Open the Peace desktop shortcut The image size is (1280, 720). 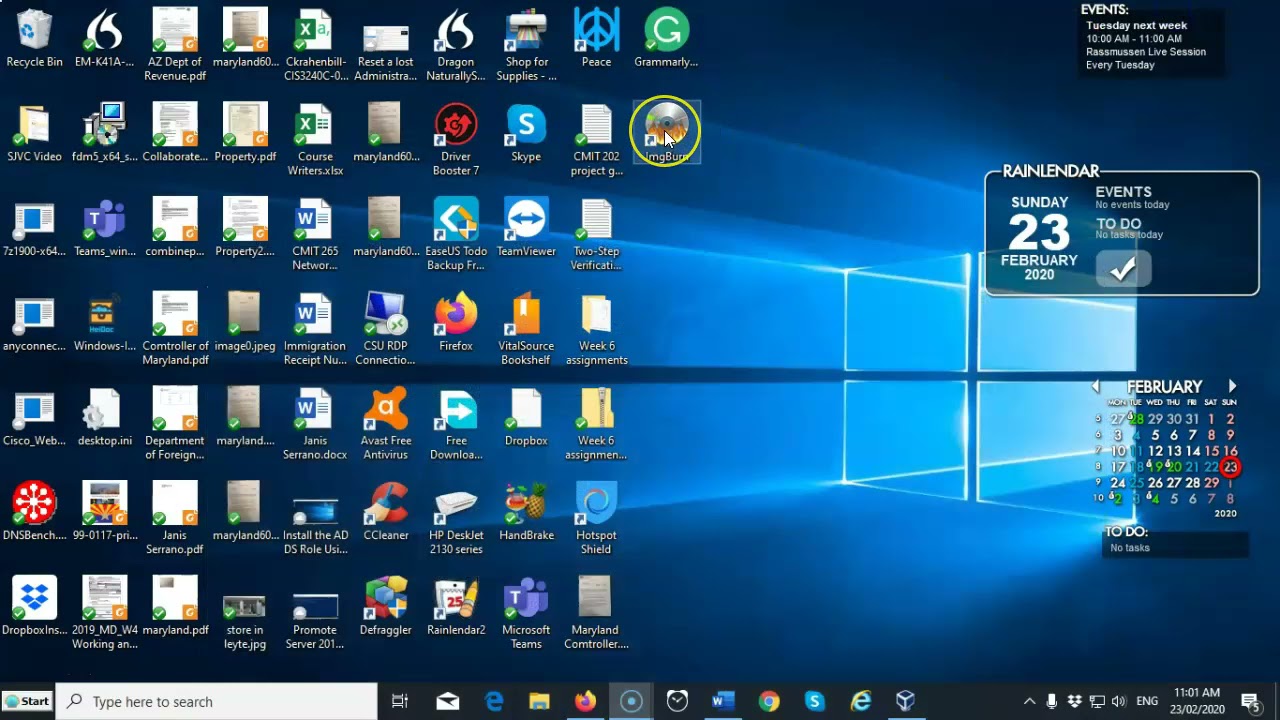pyautogui.click(x=596, y=38)
